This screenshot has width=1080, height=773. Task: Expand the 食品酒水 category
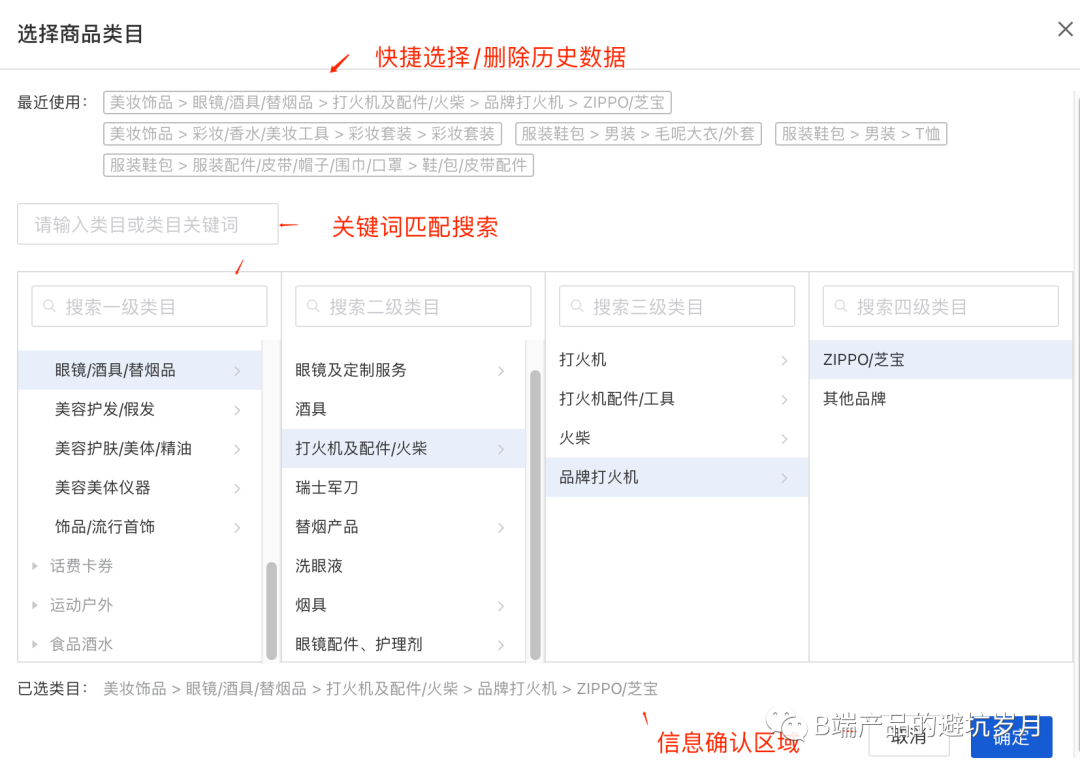tap(35, 643)
